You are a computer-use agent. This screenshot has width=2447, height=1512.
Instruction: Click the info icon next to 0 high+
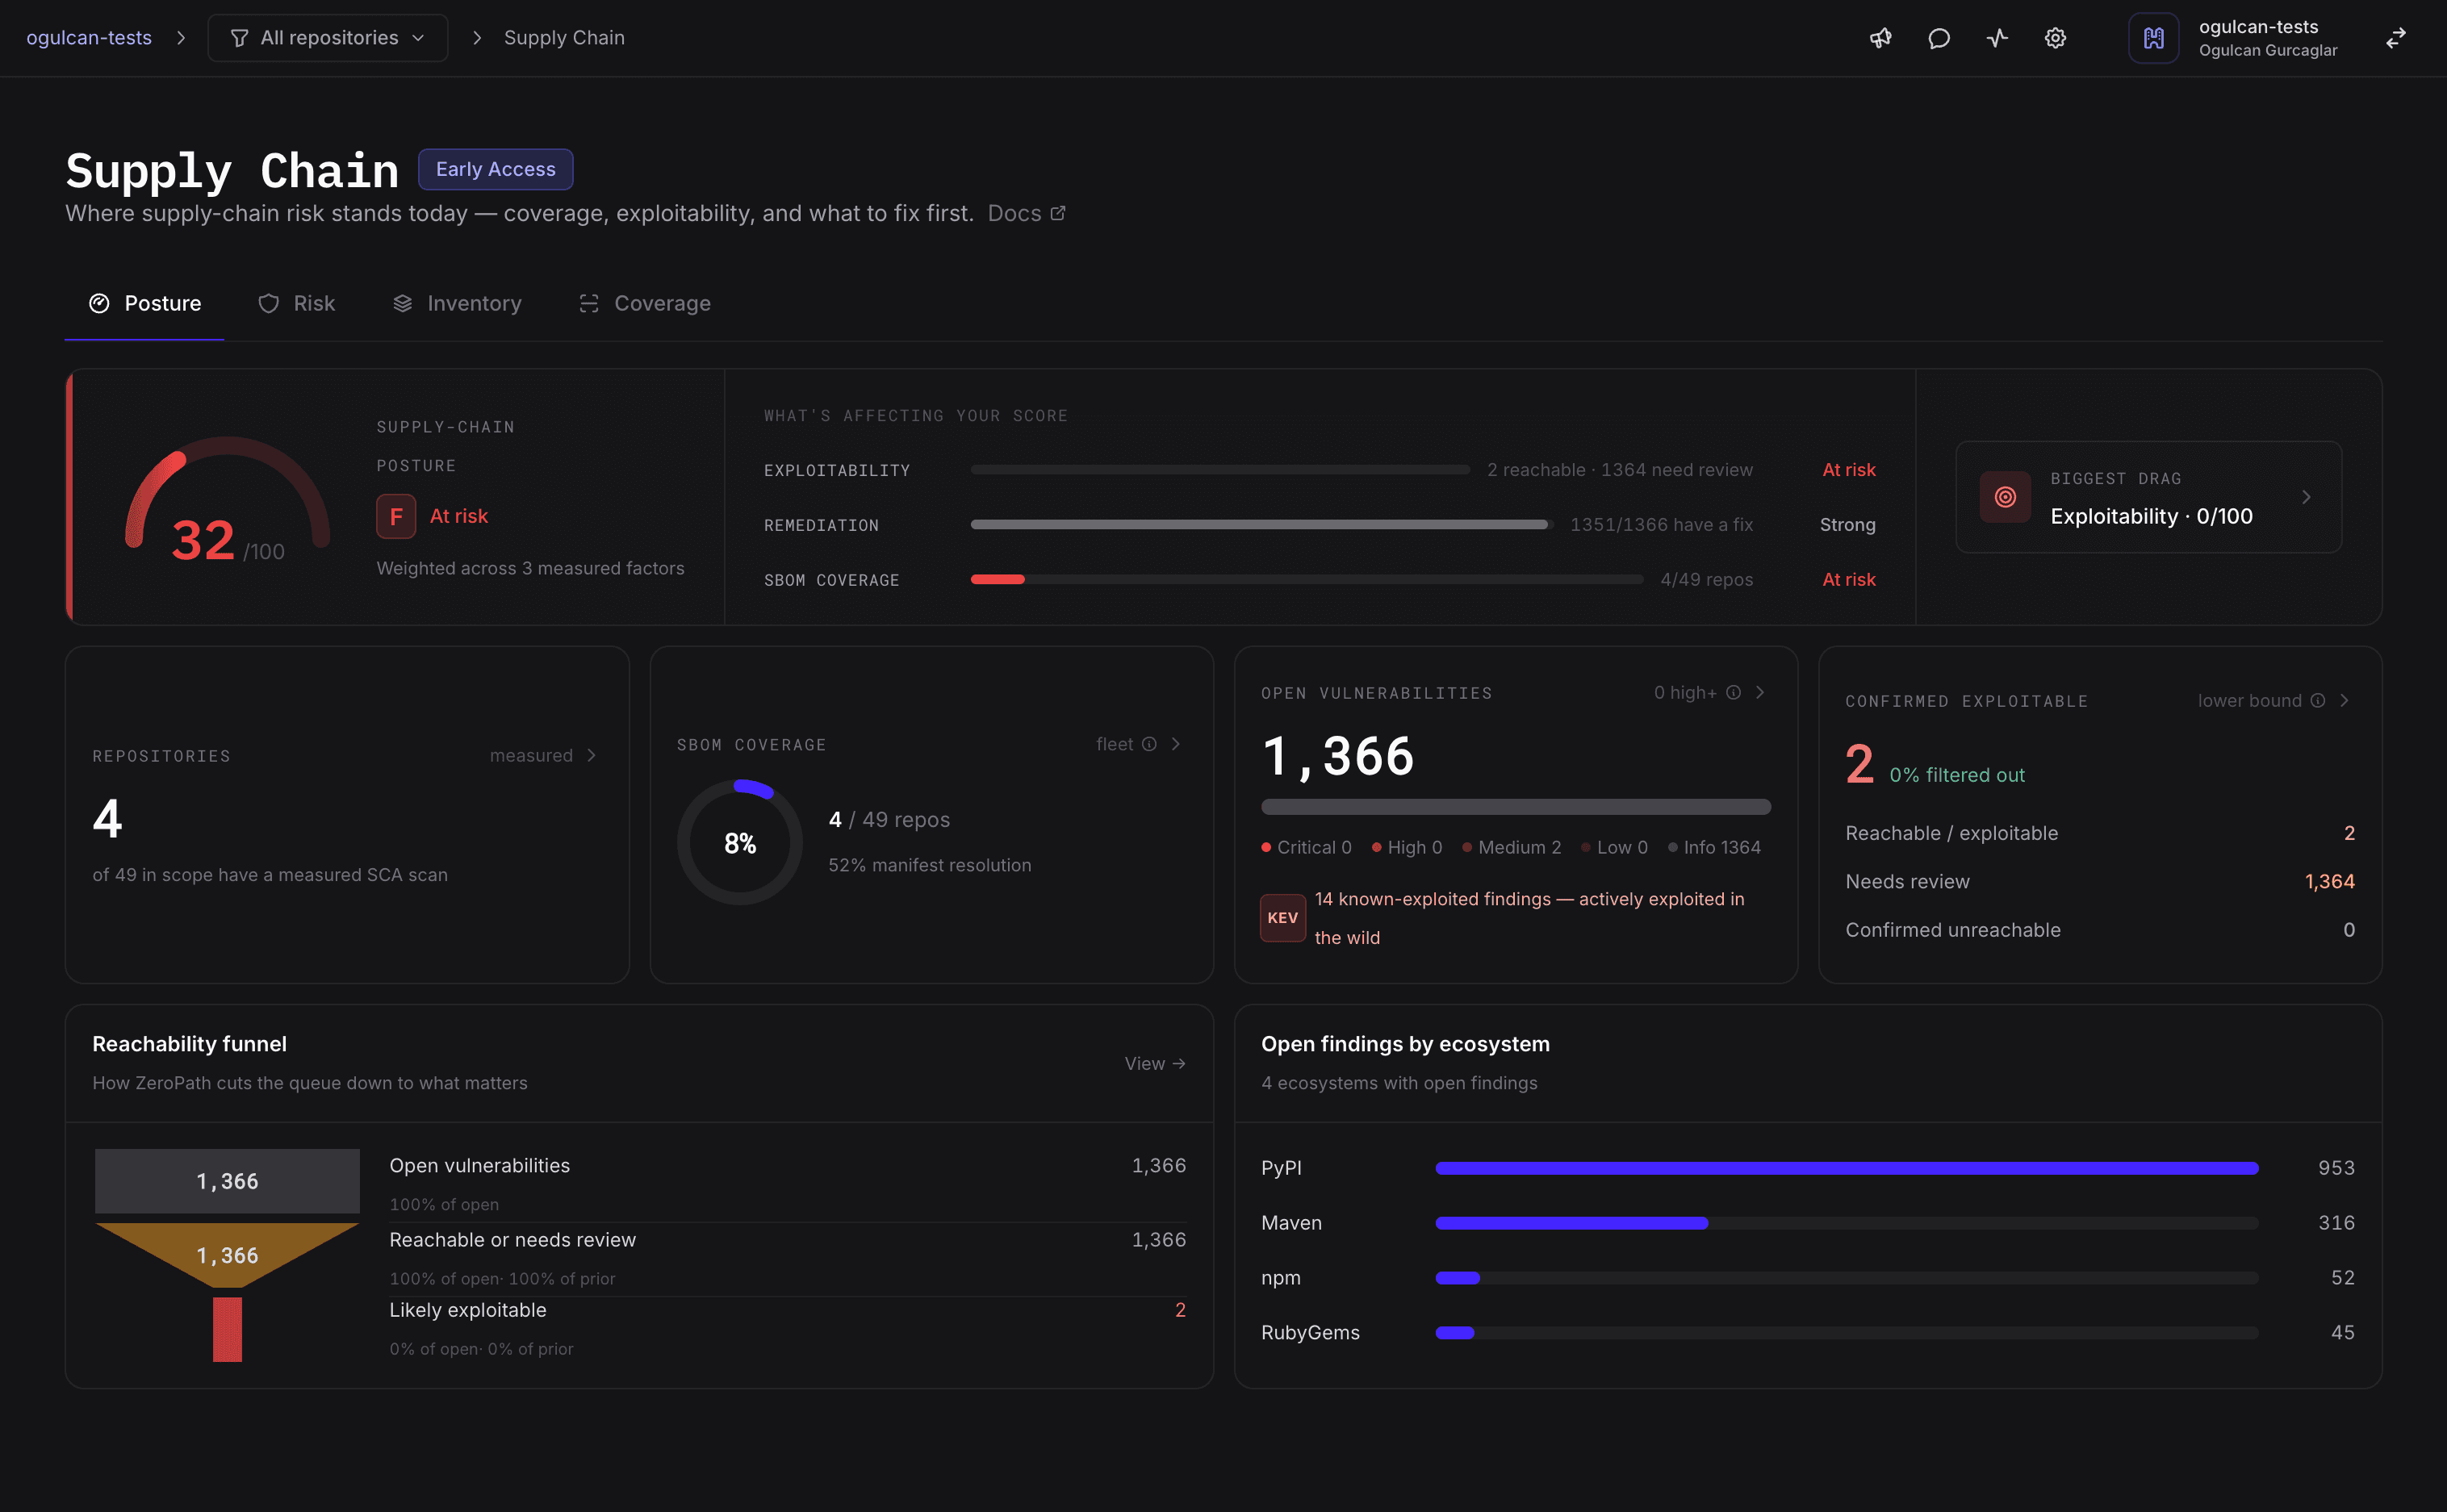1734,692
